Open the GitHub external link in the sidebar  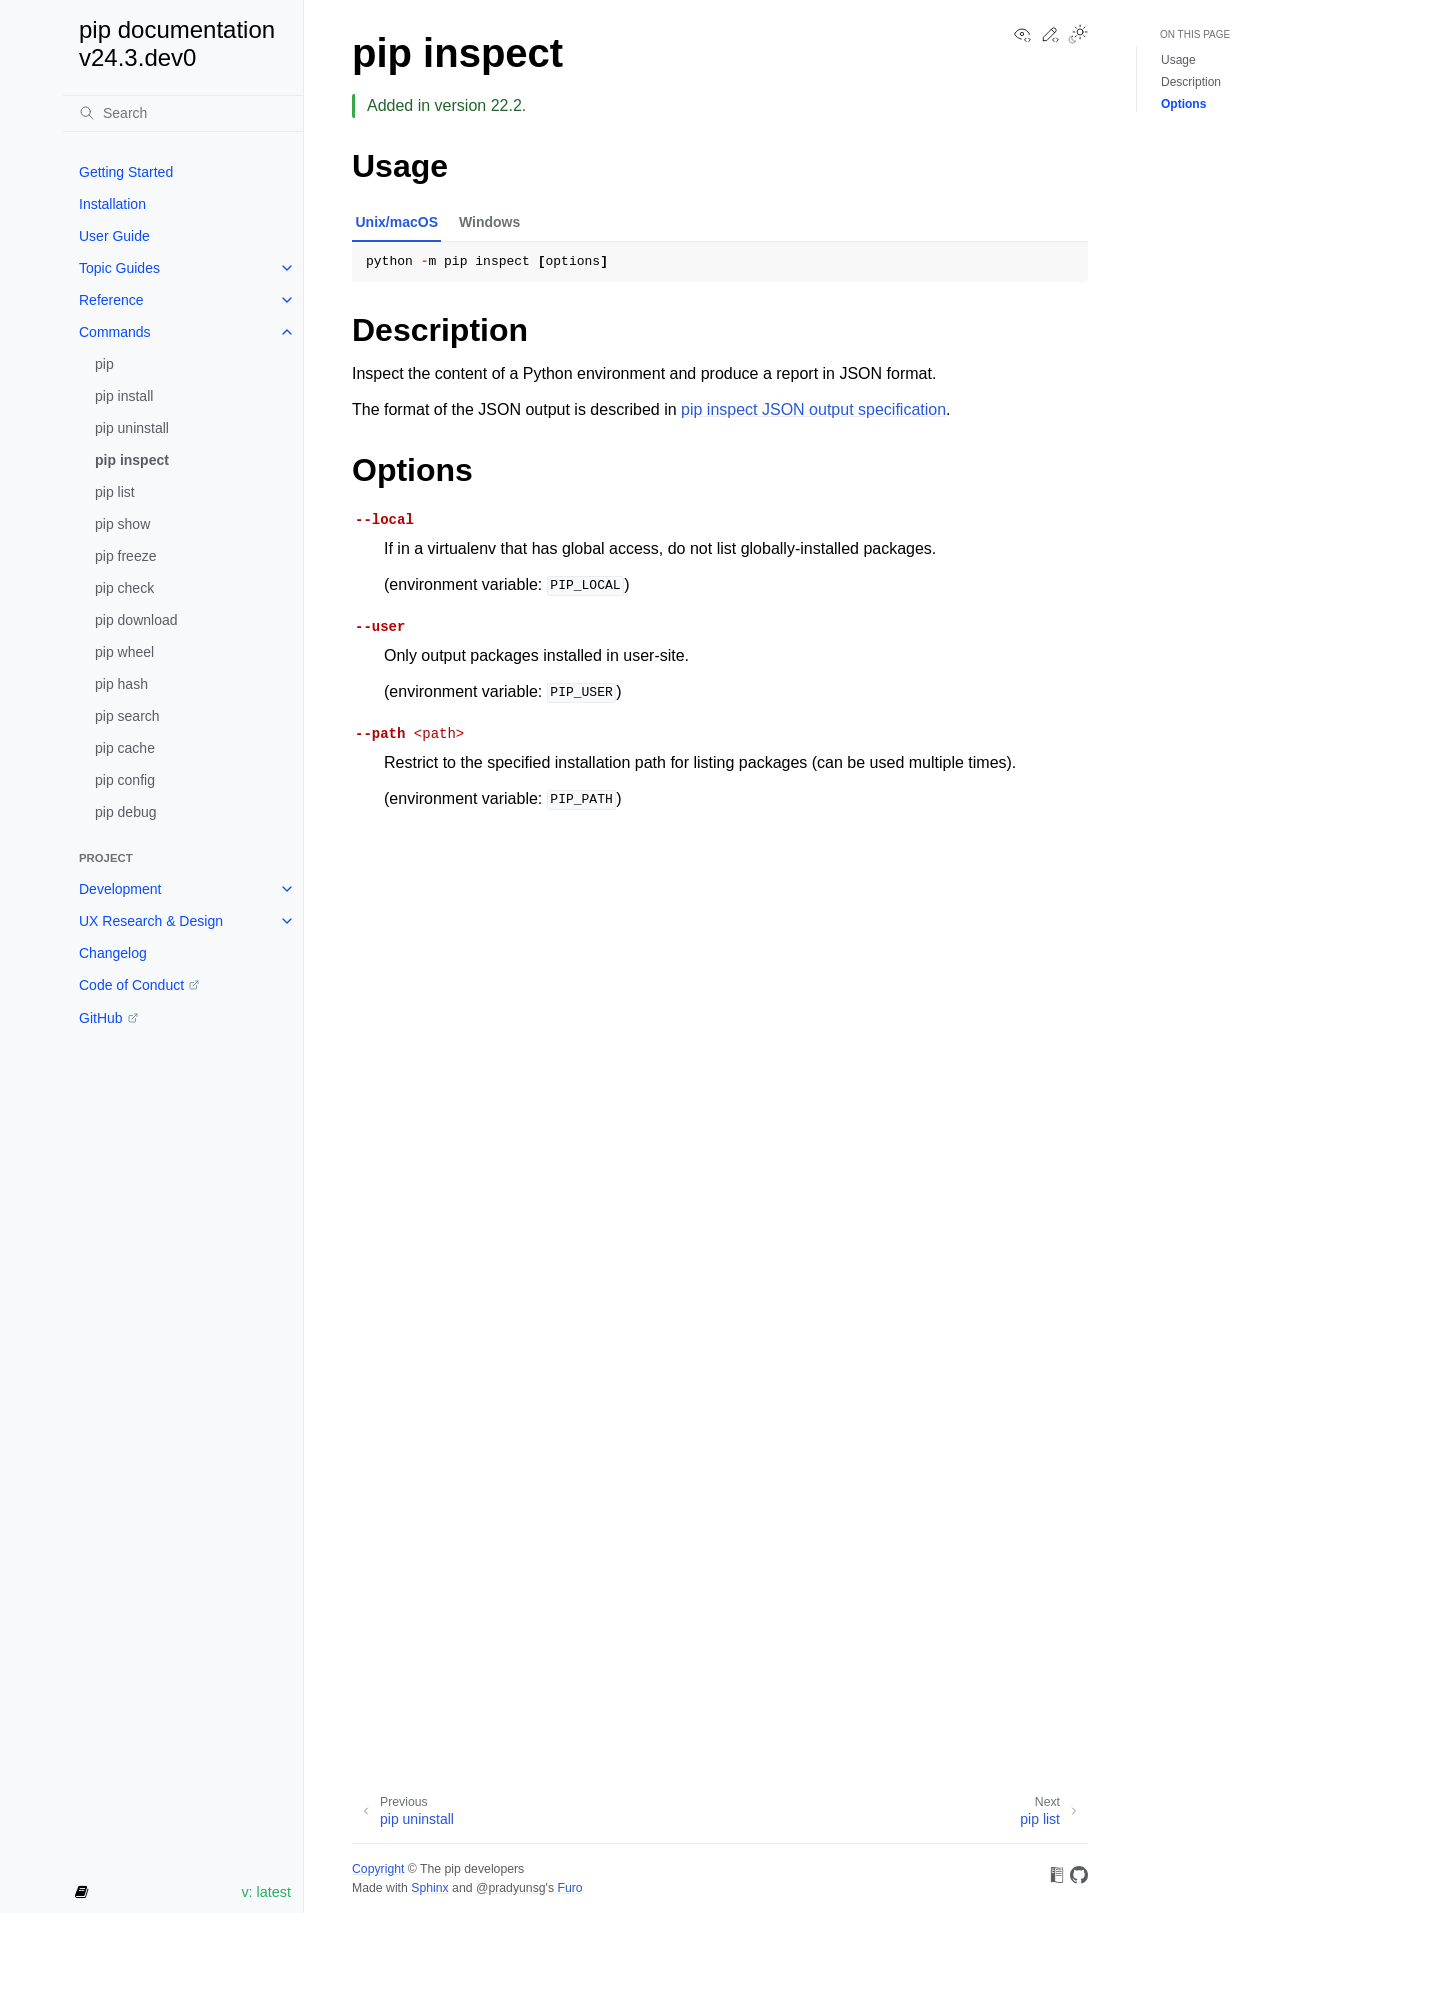(108, 1018)
